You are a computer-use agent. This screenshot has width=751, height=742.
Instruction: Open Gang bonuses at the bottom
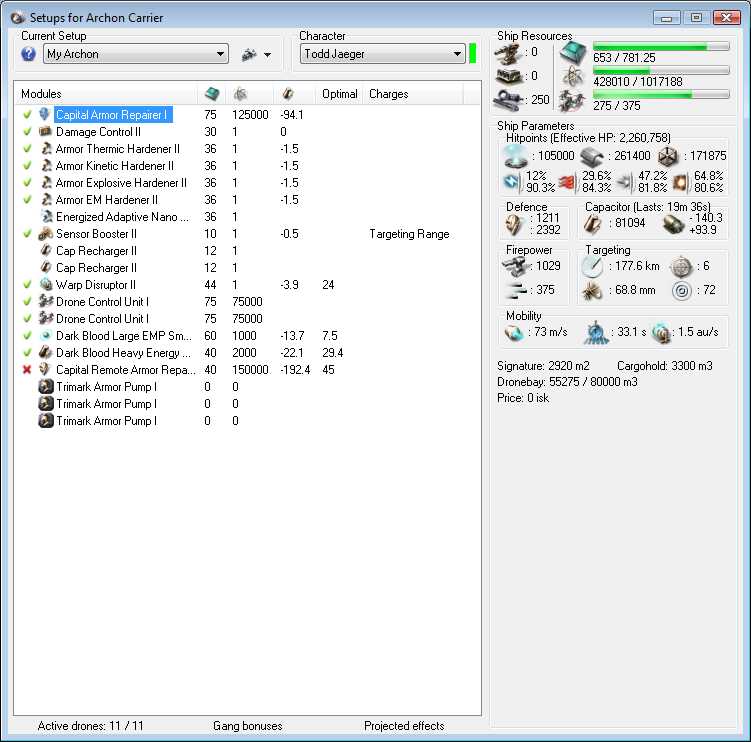tap(248, 726)
